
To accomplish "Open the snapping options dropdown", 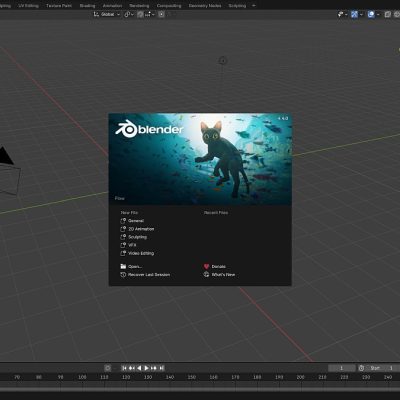I will pos(150,14).
